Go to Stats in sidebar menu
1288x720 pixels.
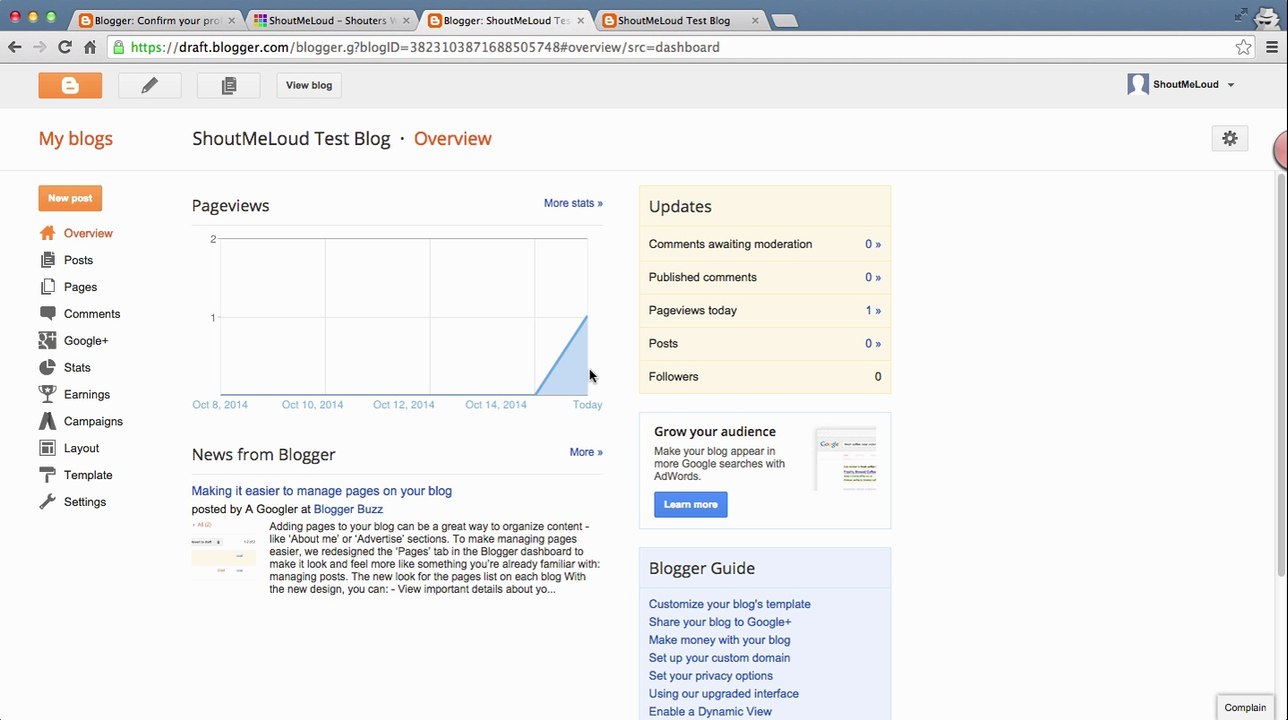click(x=77, y=368)
